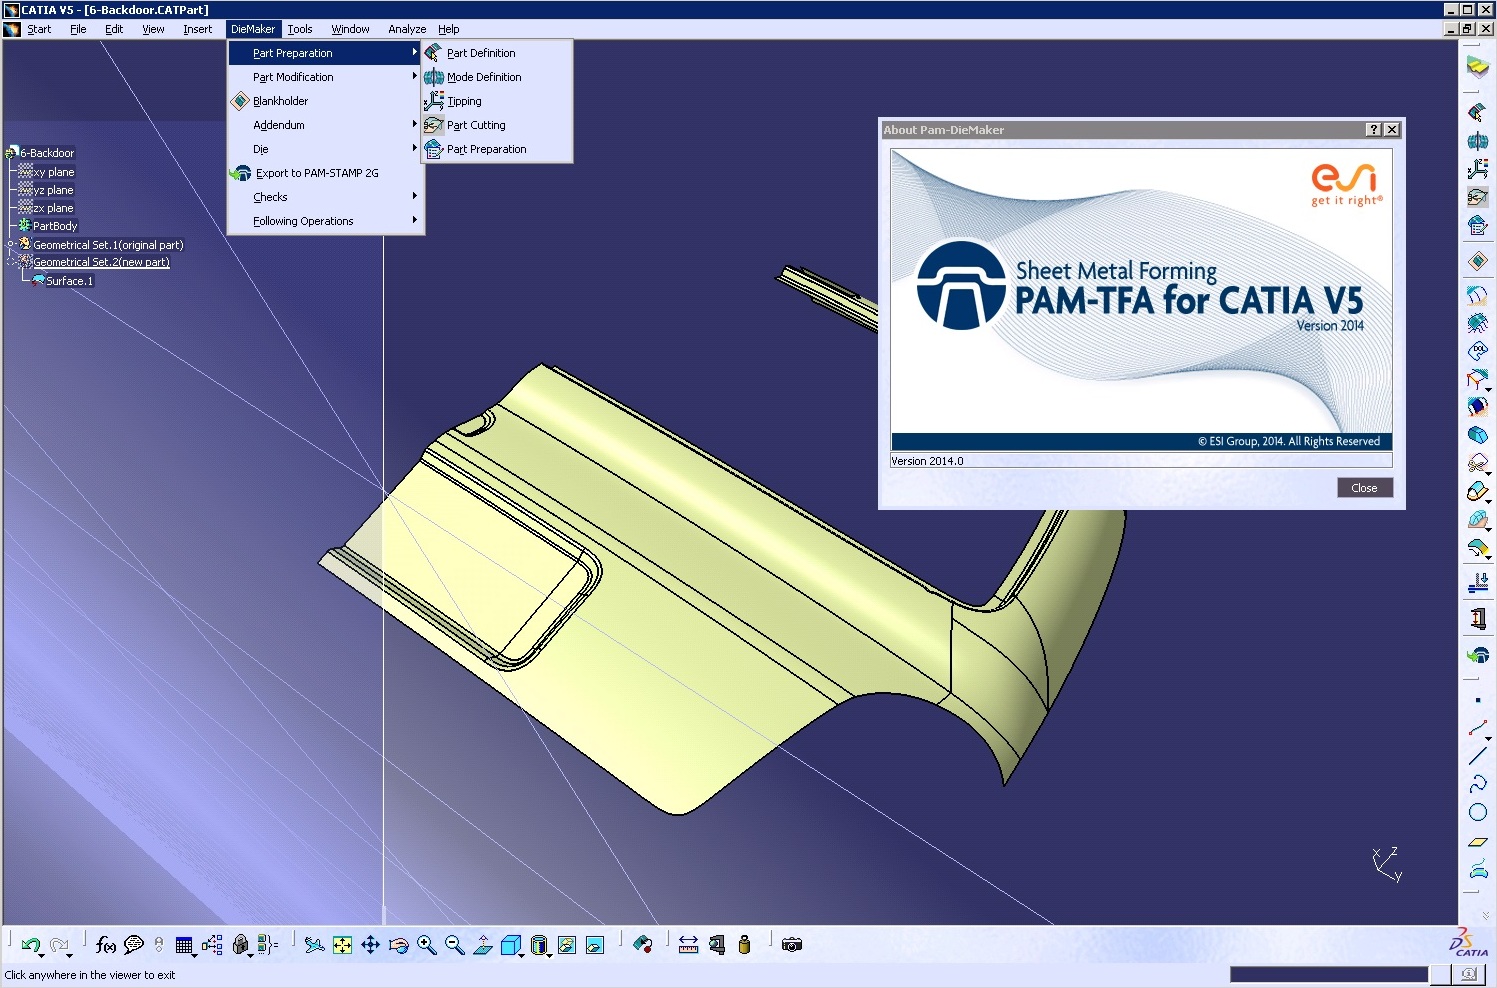Viewport: 1497px width, 988px height.
Task: Click the Swap visible space icon
Action: pos(595,944)
